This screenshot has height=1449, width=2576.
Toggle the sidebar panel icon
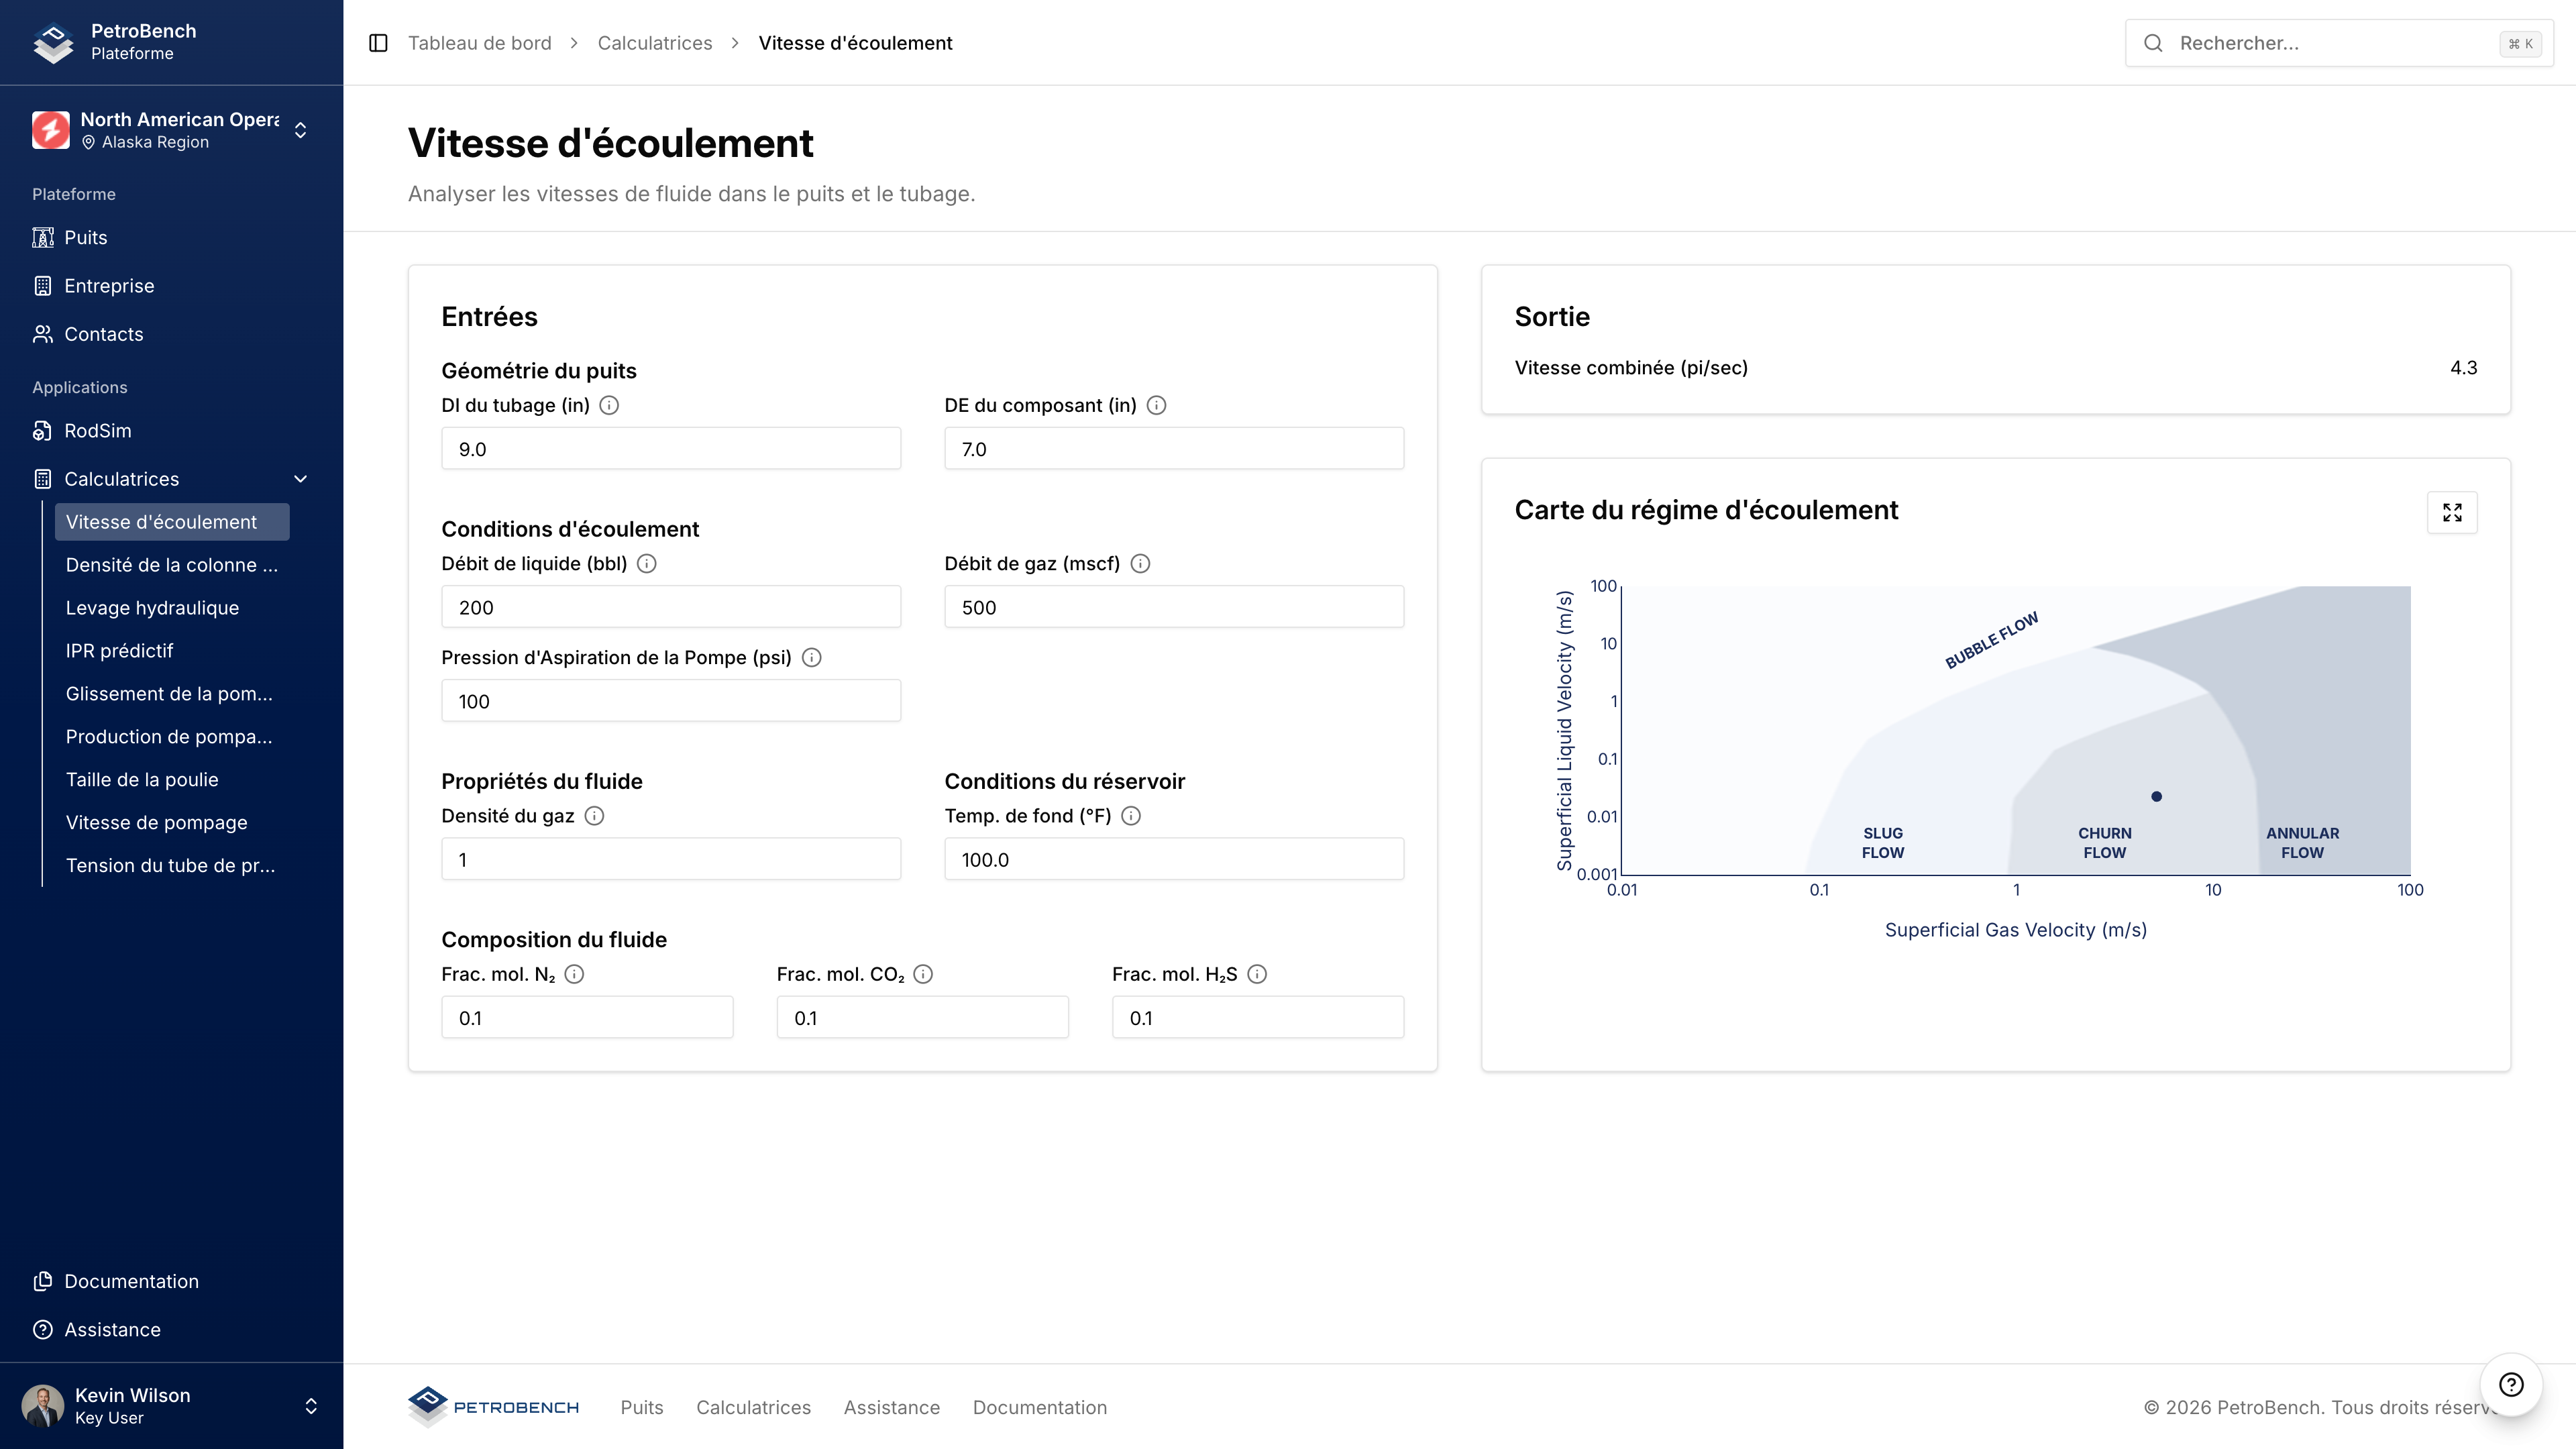[x=378, y=43]
